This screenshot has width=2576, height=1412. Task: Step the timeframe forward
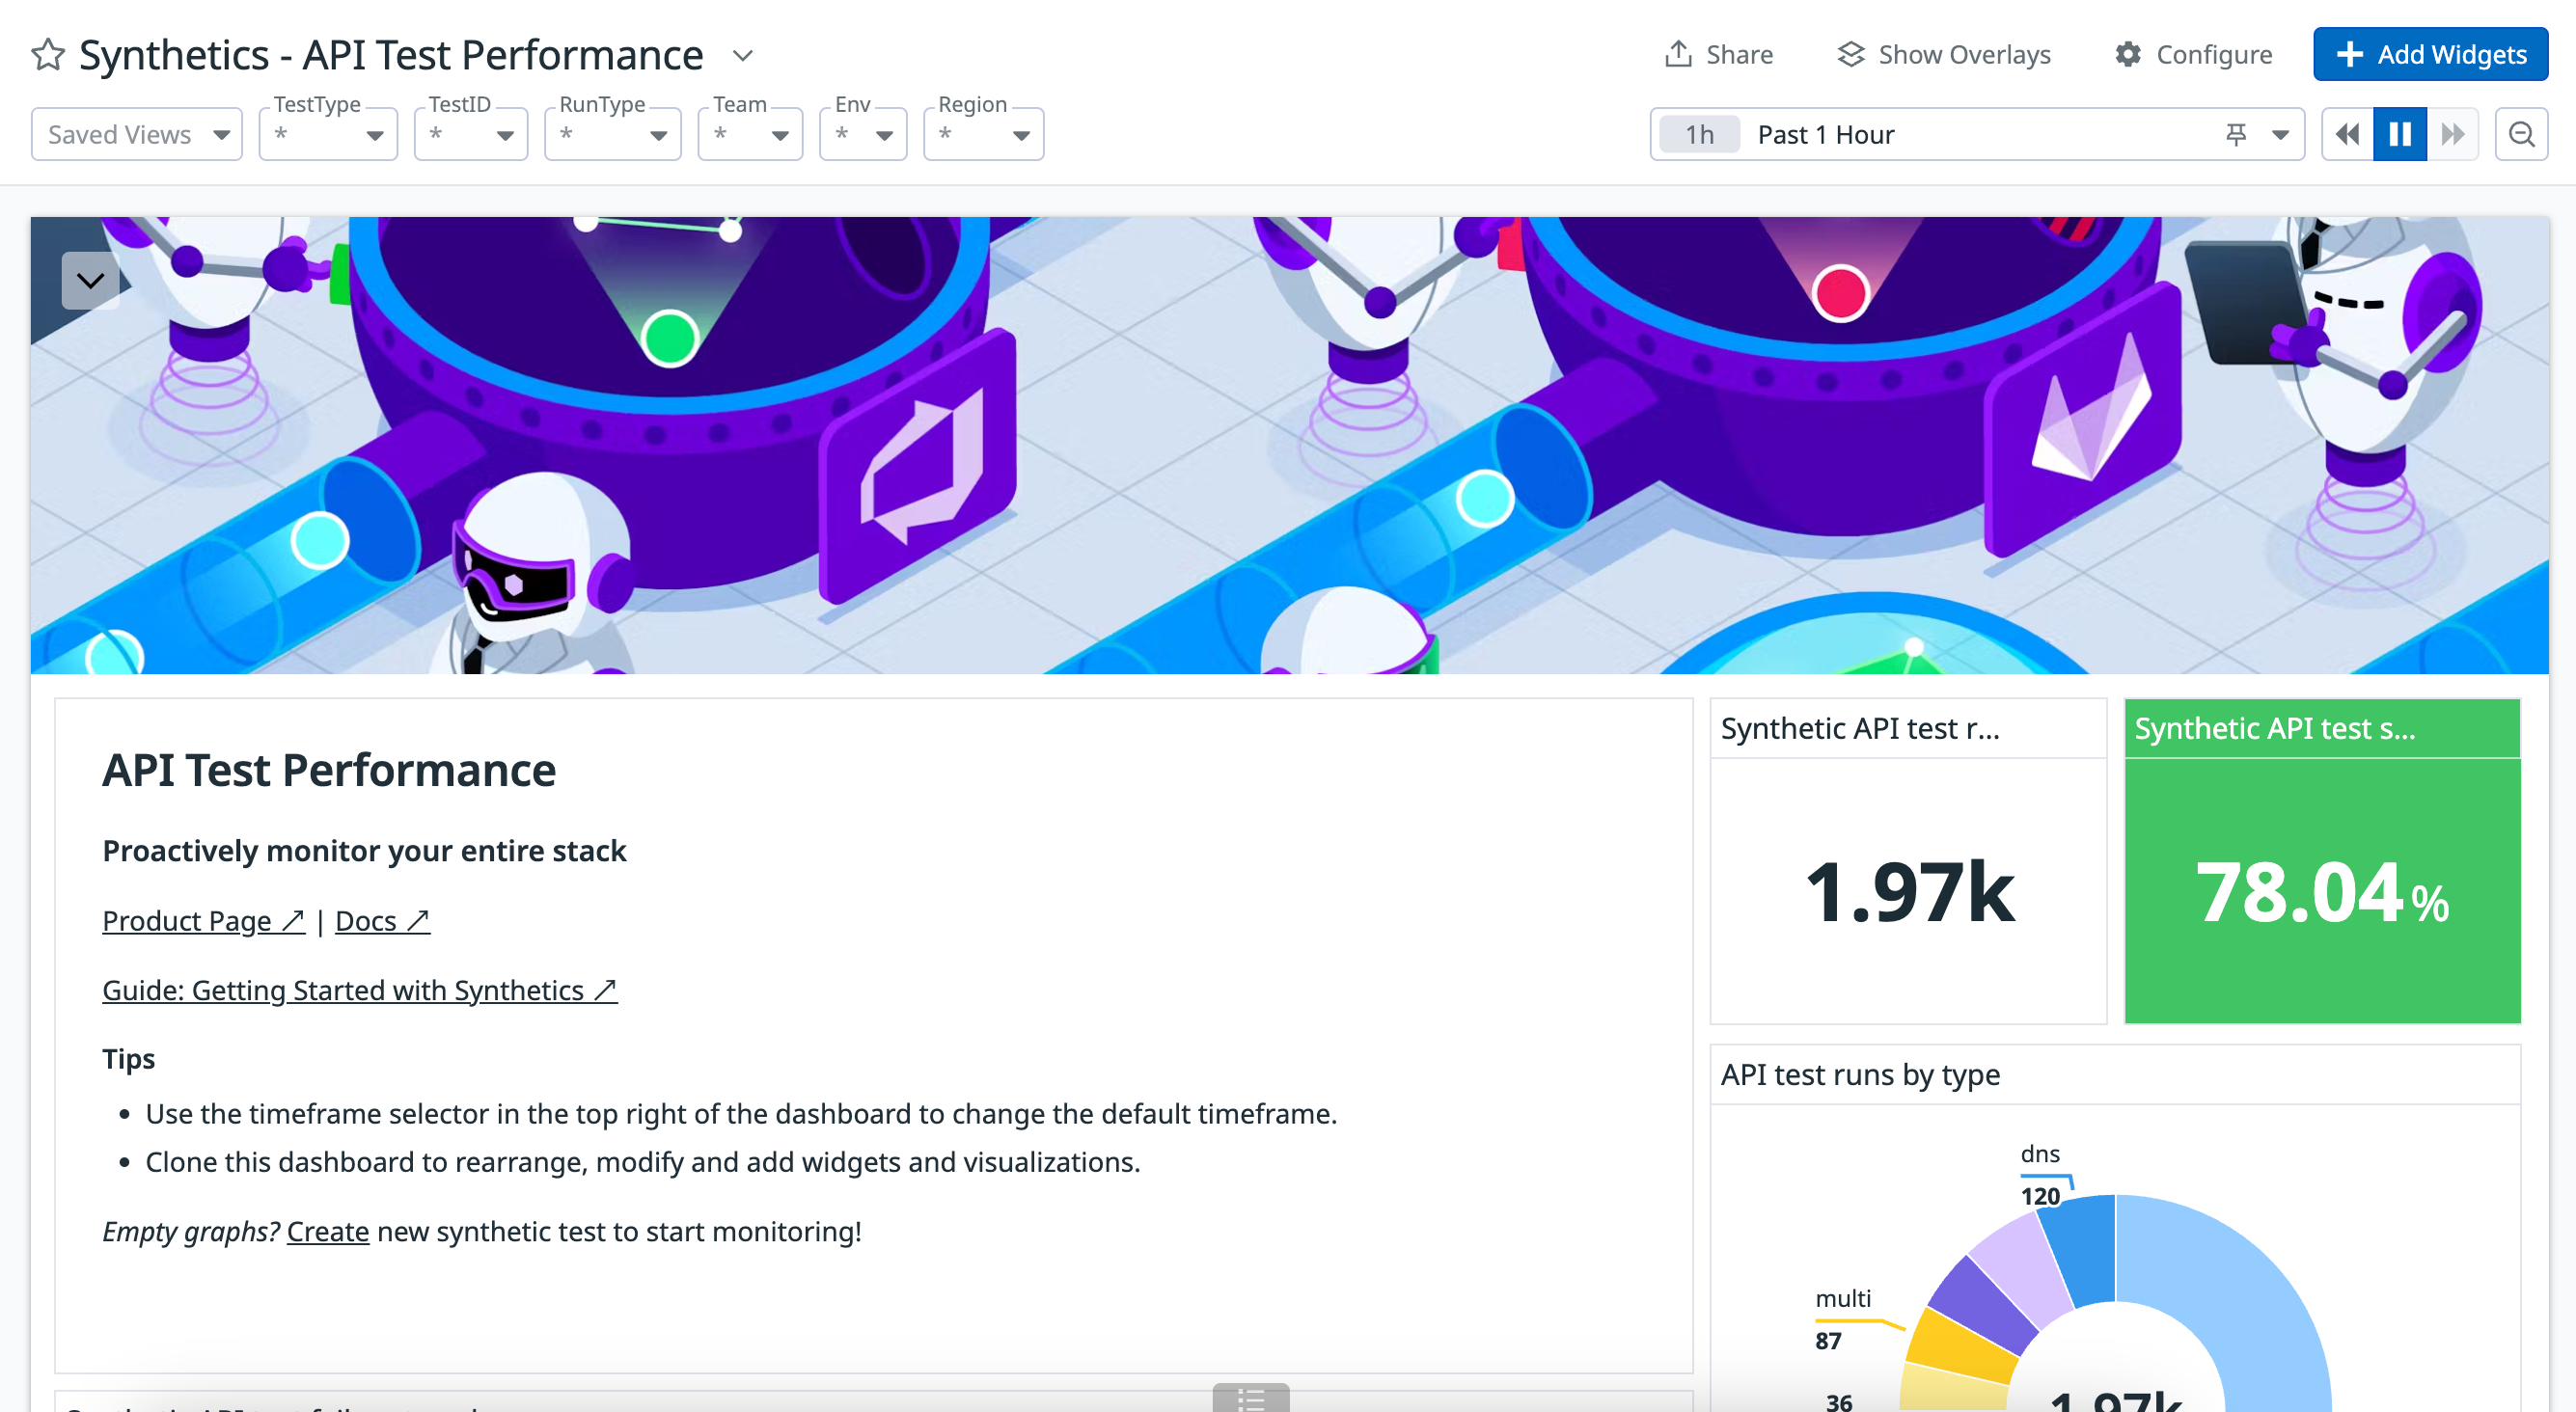2453,134
